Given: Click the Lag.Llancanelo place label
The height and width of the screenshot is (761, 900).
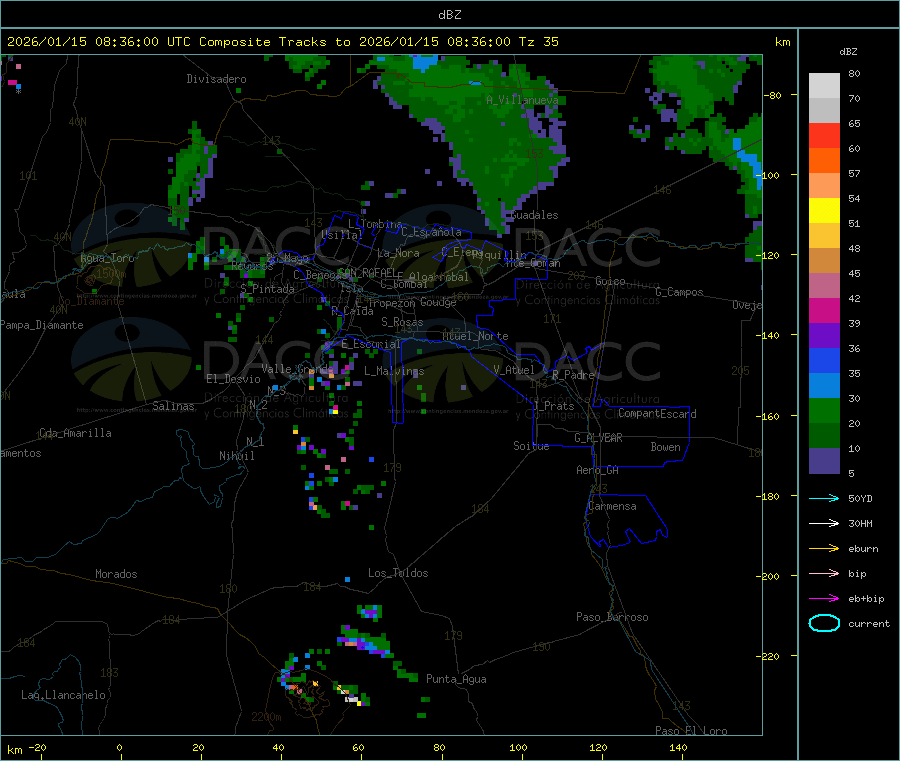Looking at the screenshot, I should (x=63, y=695).
